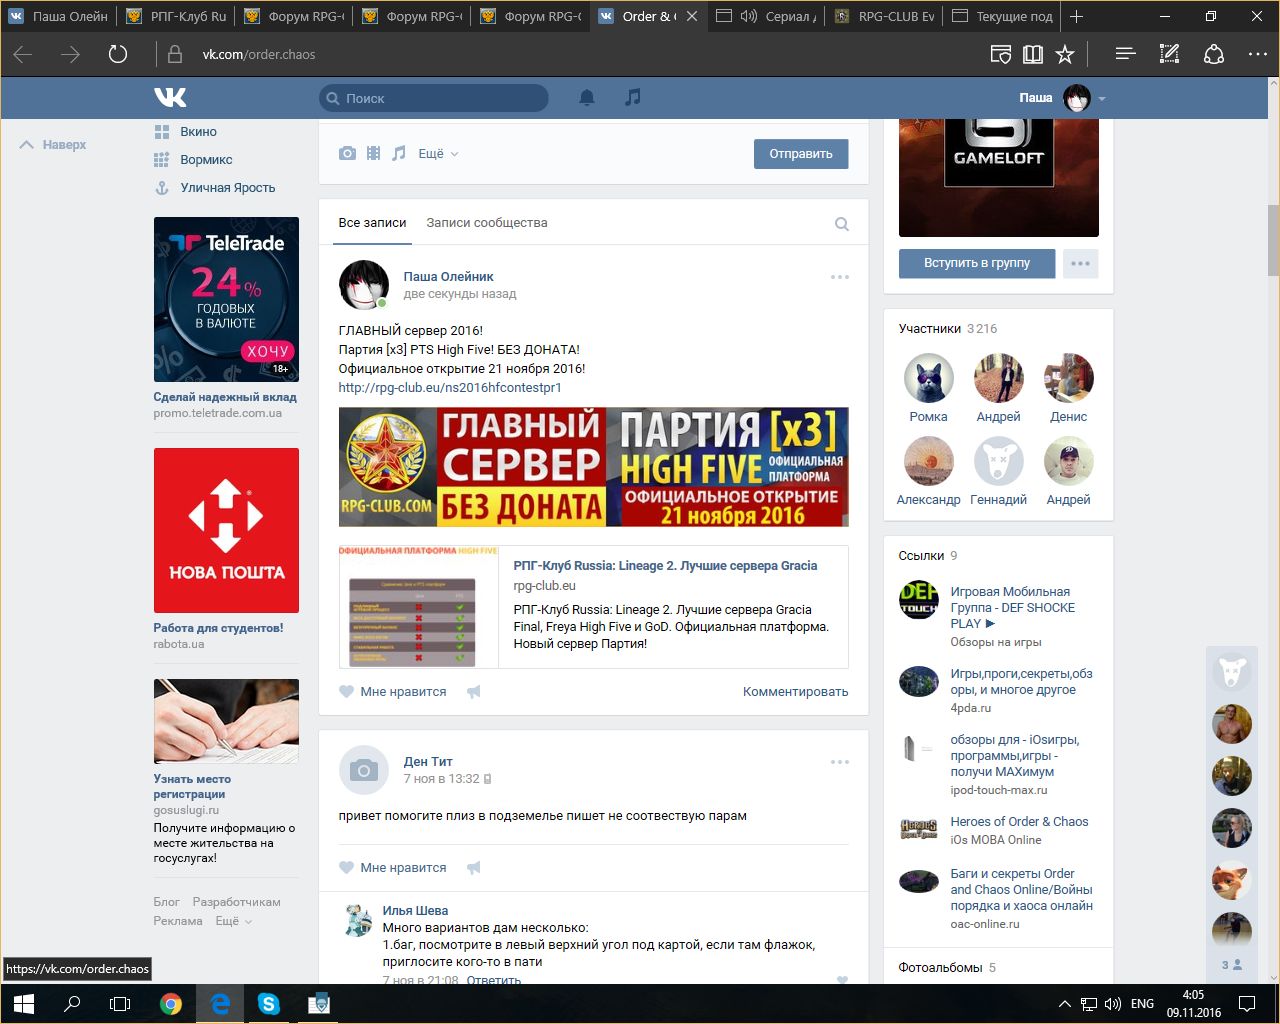1280x1024 pixels.
Task: Open the Heroes of Order & Chaos link
Action: 1019,822
